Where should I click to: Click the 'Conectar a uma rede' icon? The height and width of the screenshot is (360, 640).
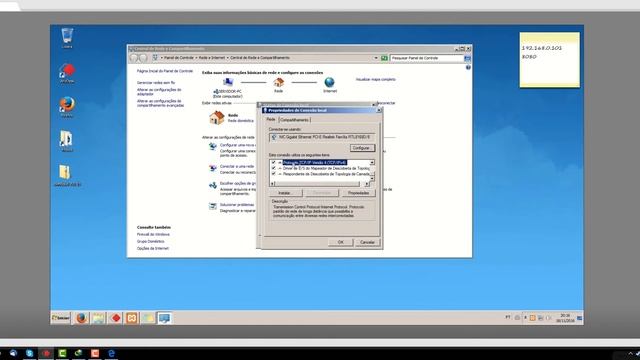[x=213, y=168]
